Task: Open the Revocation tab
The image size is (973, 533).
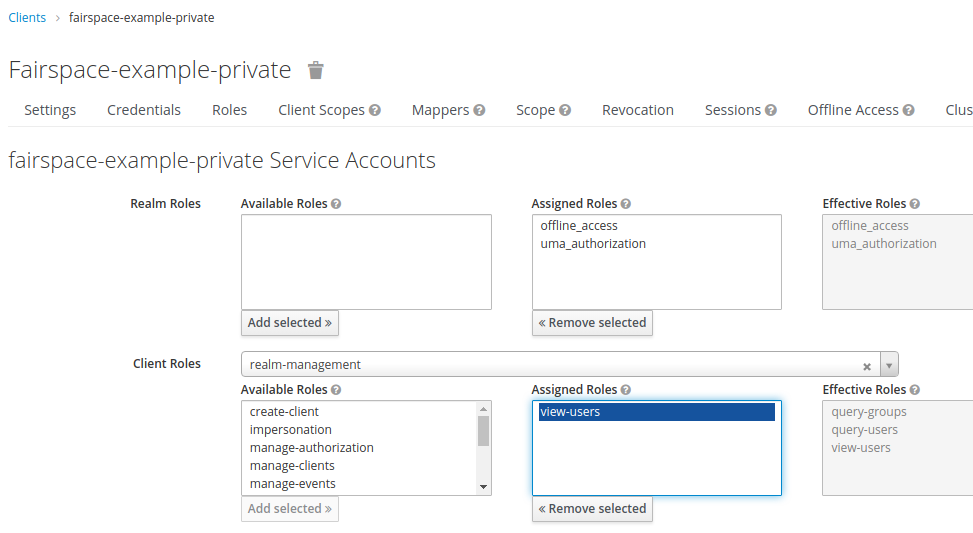Action: pyautogui.click(x=638, y=110)
